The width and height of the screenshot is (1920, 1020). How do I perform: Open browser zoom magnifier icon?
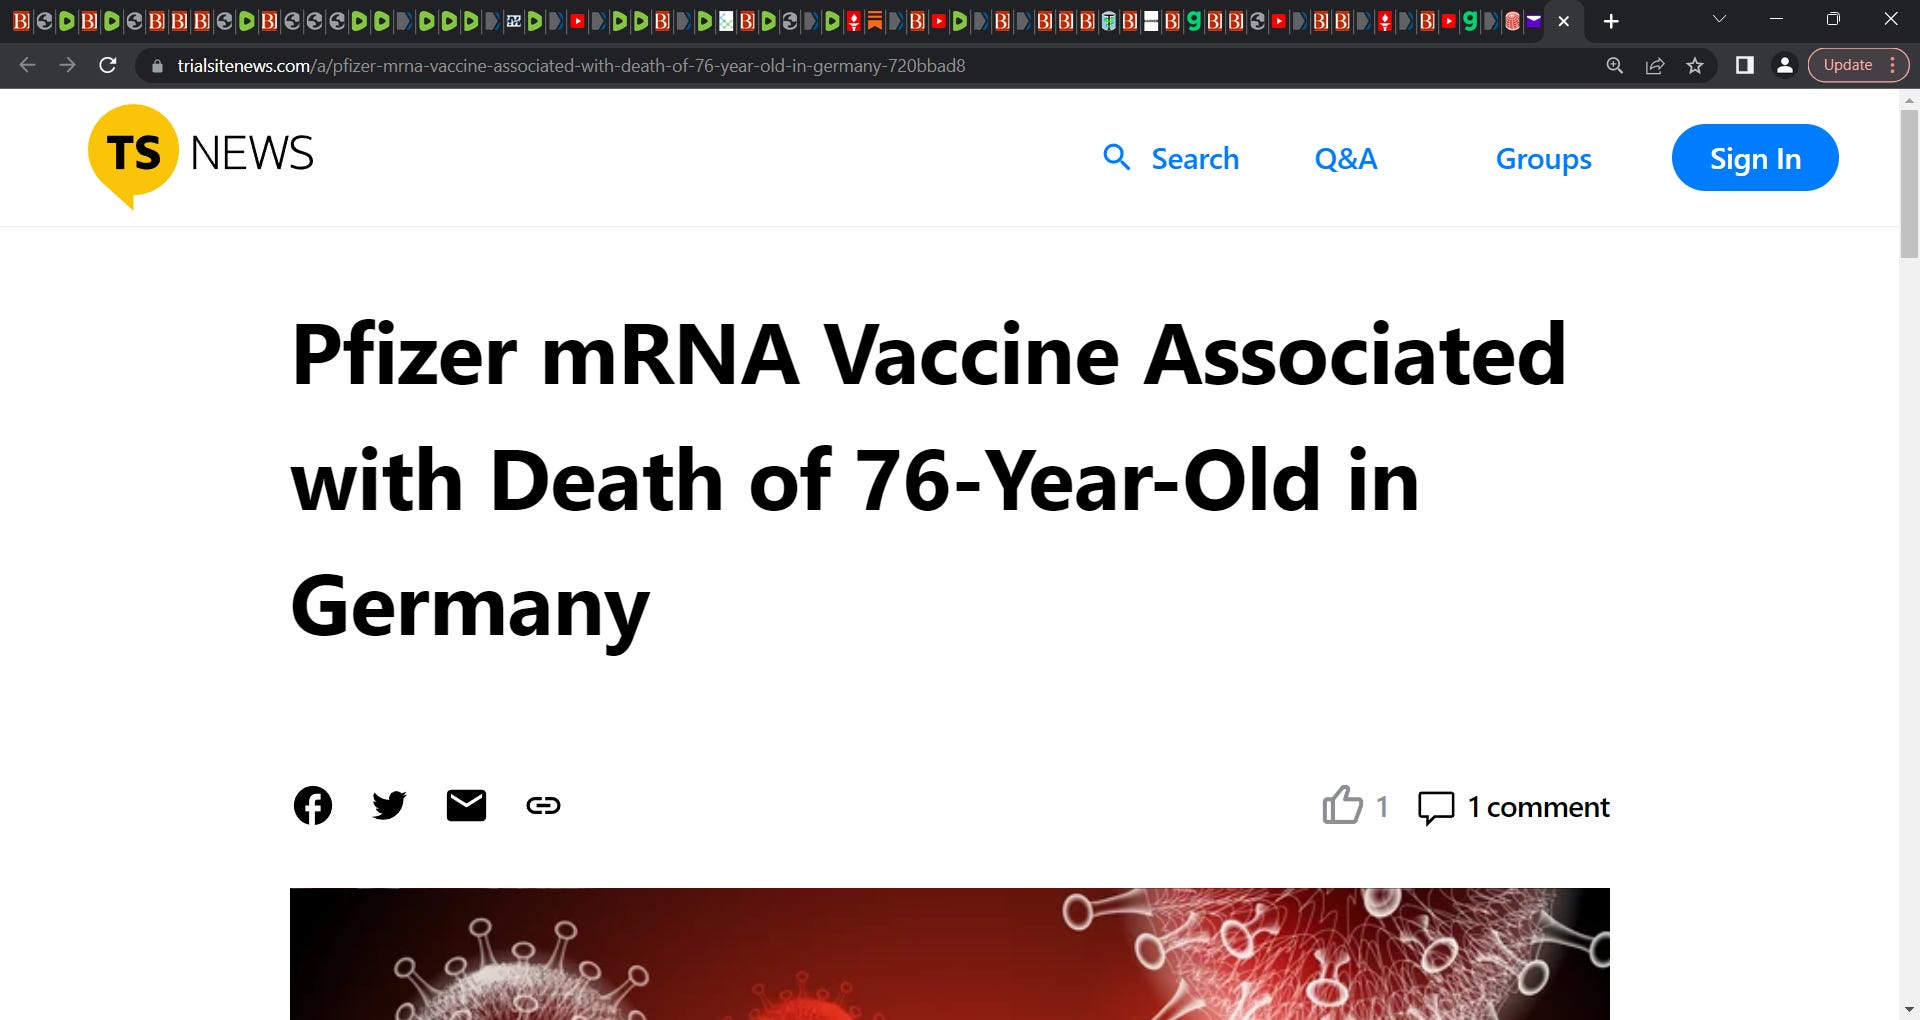click(1615, 66)
